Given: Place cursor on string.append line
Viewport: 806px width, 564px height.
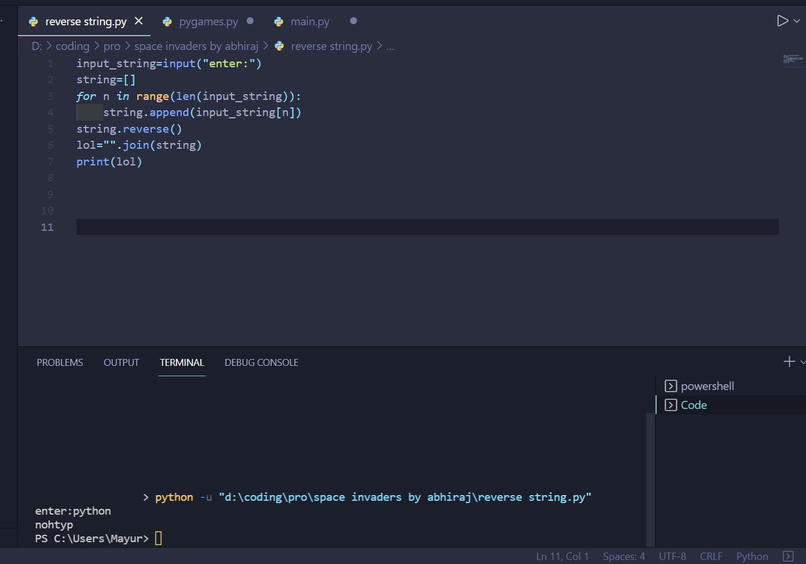Looking at the screenshot, I should click(202, 113).
